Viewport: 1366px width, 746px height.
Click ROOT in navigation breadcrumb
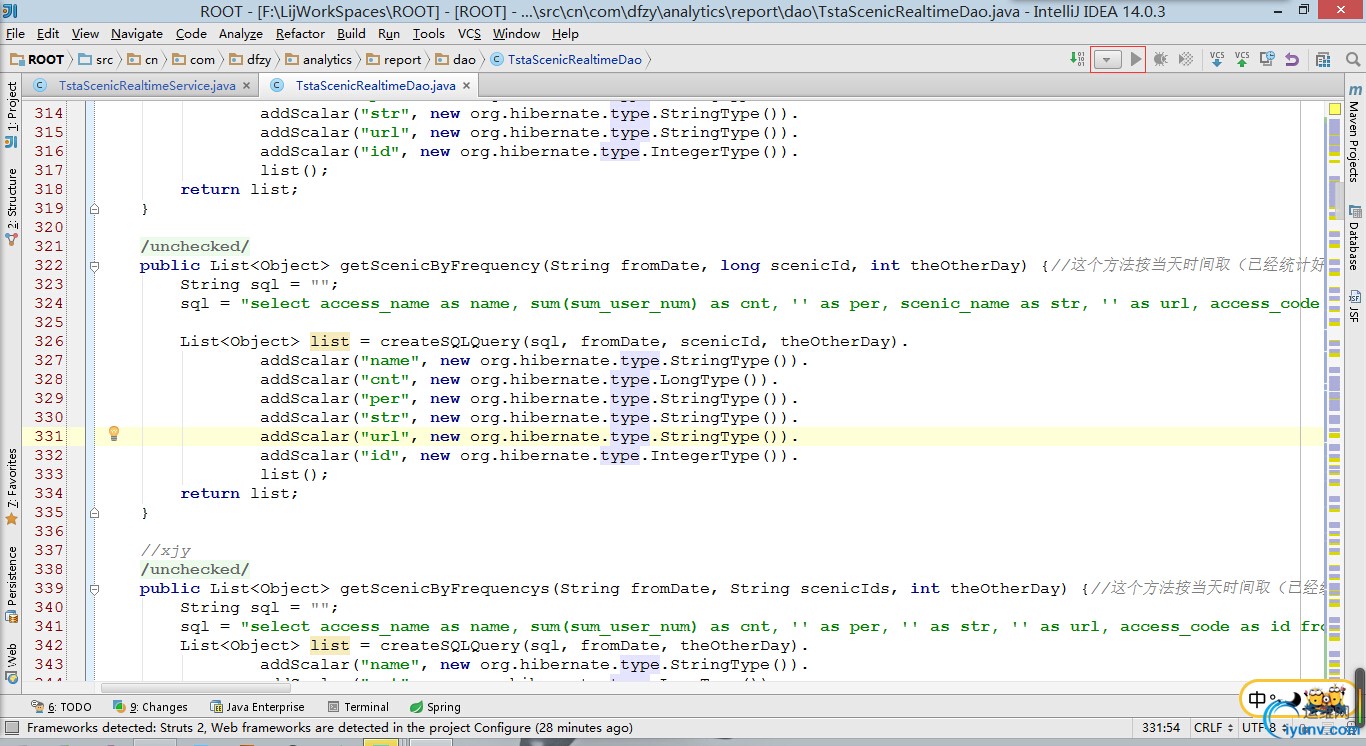38,59
